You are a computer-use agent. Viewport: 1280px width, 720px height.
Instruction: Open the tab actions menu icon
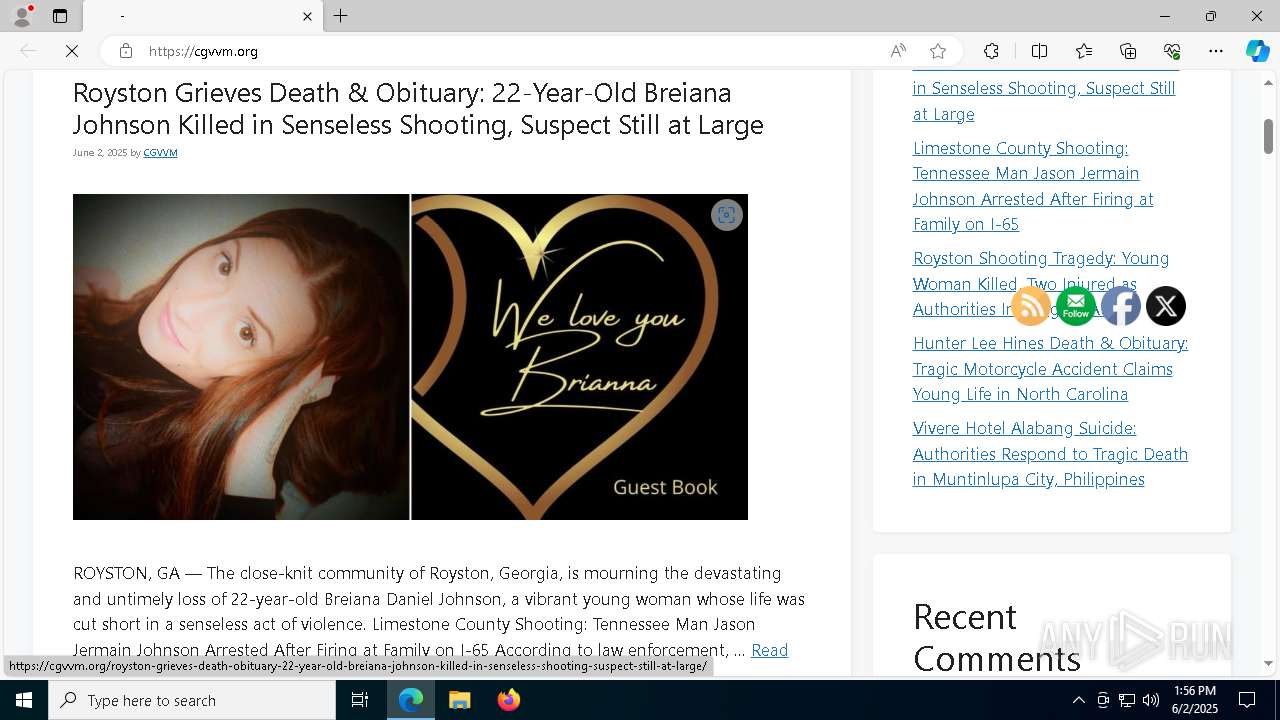(60, 16)
